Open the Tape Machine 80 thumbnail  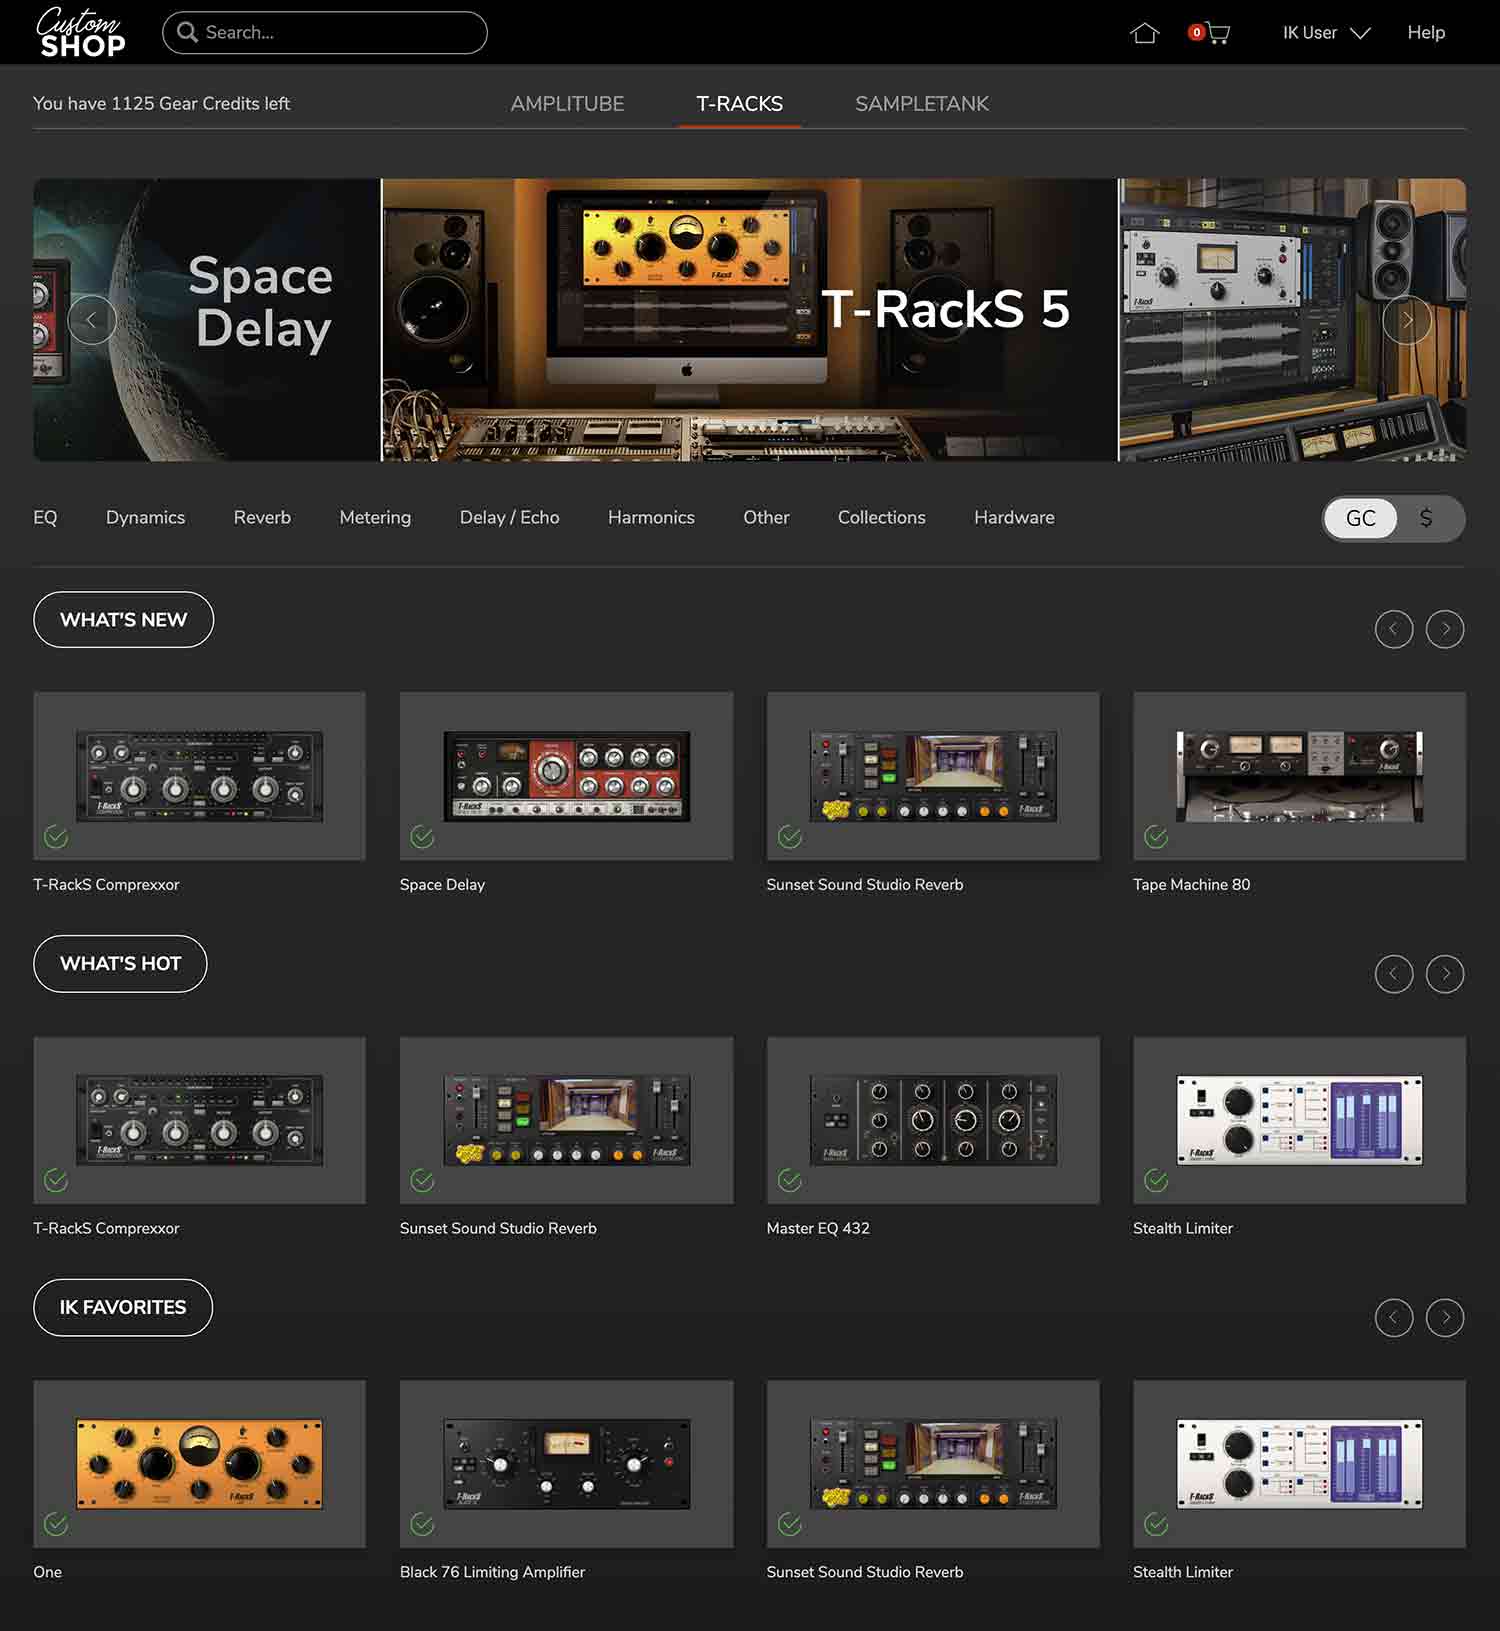pyautogui.click(x=1298, y=775)
